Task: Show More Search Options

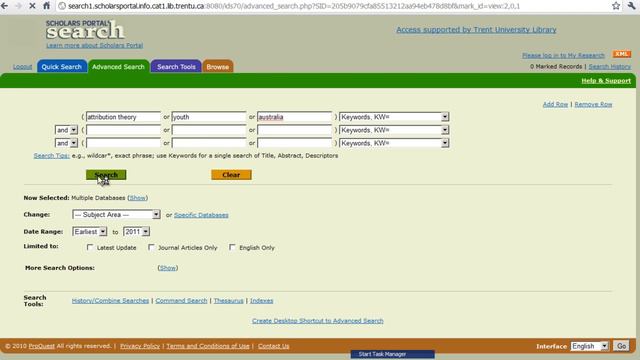Action: click(x=168, y=268)
